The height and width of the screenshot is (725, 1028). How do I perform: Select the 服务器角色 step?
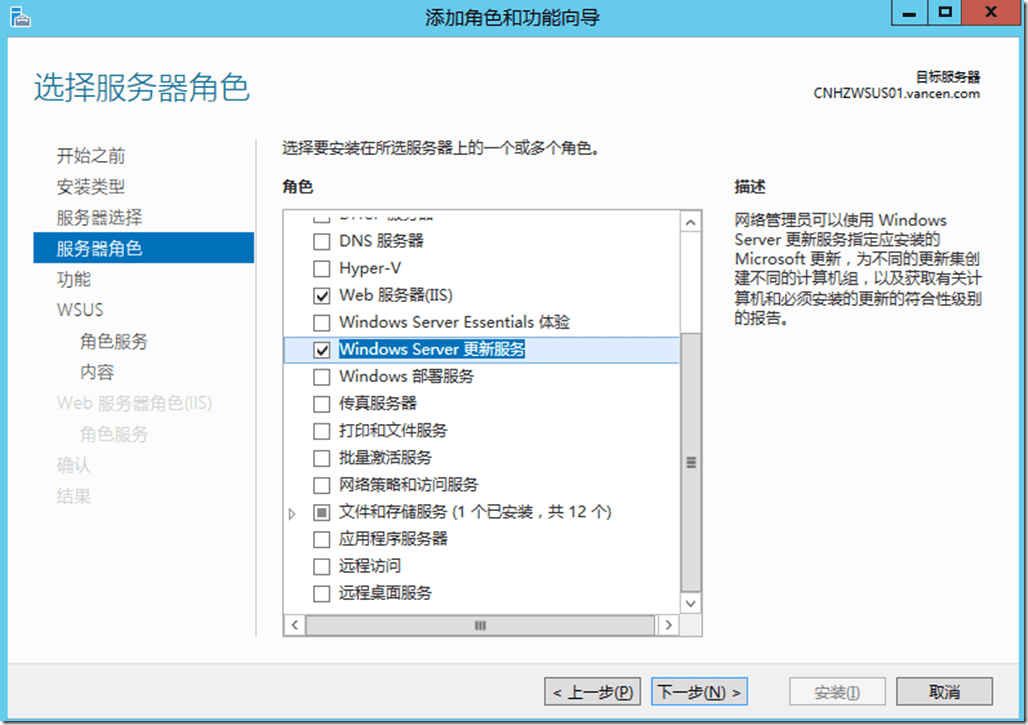click(144, 248)
